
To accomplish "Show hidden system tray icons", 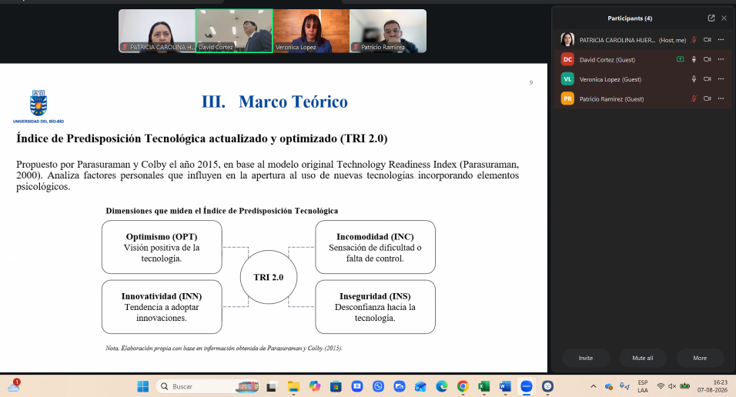I will (593, 386).
